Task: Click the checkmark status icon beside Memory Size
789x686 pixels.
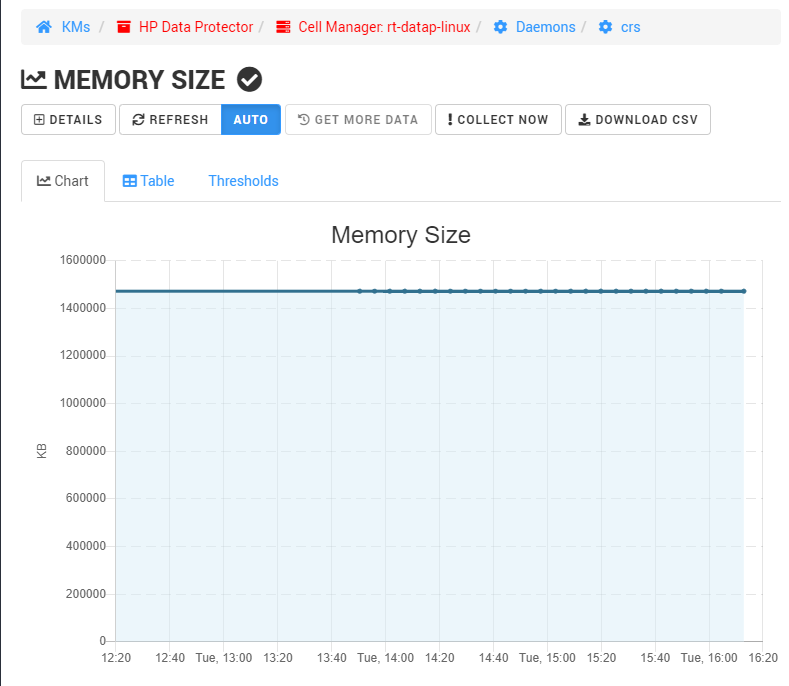Action: pos(249,79)
